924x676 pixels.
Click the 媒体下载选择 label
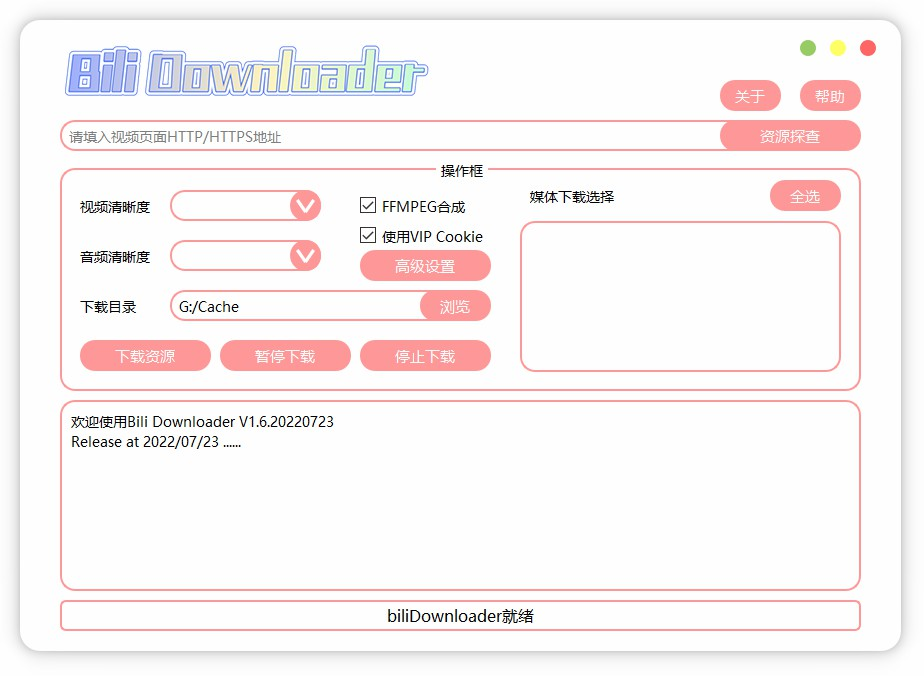tap(572, 197)
